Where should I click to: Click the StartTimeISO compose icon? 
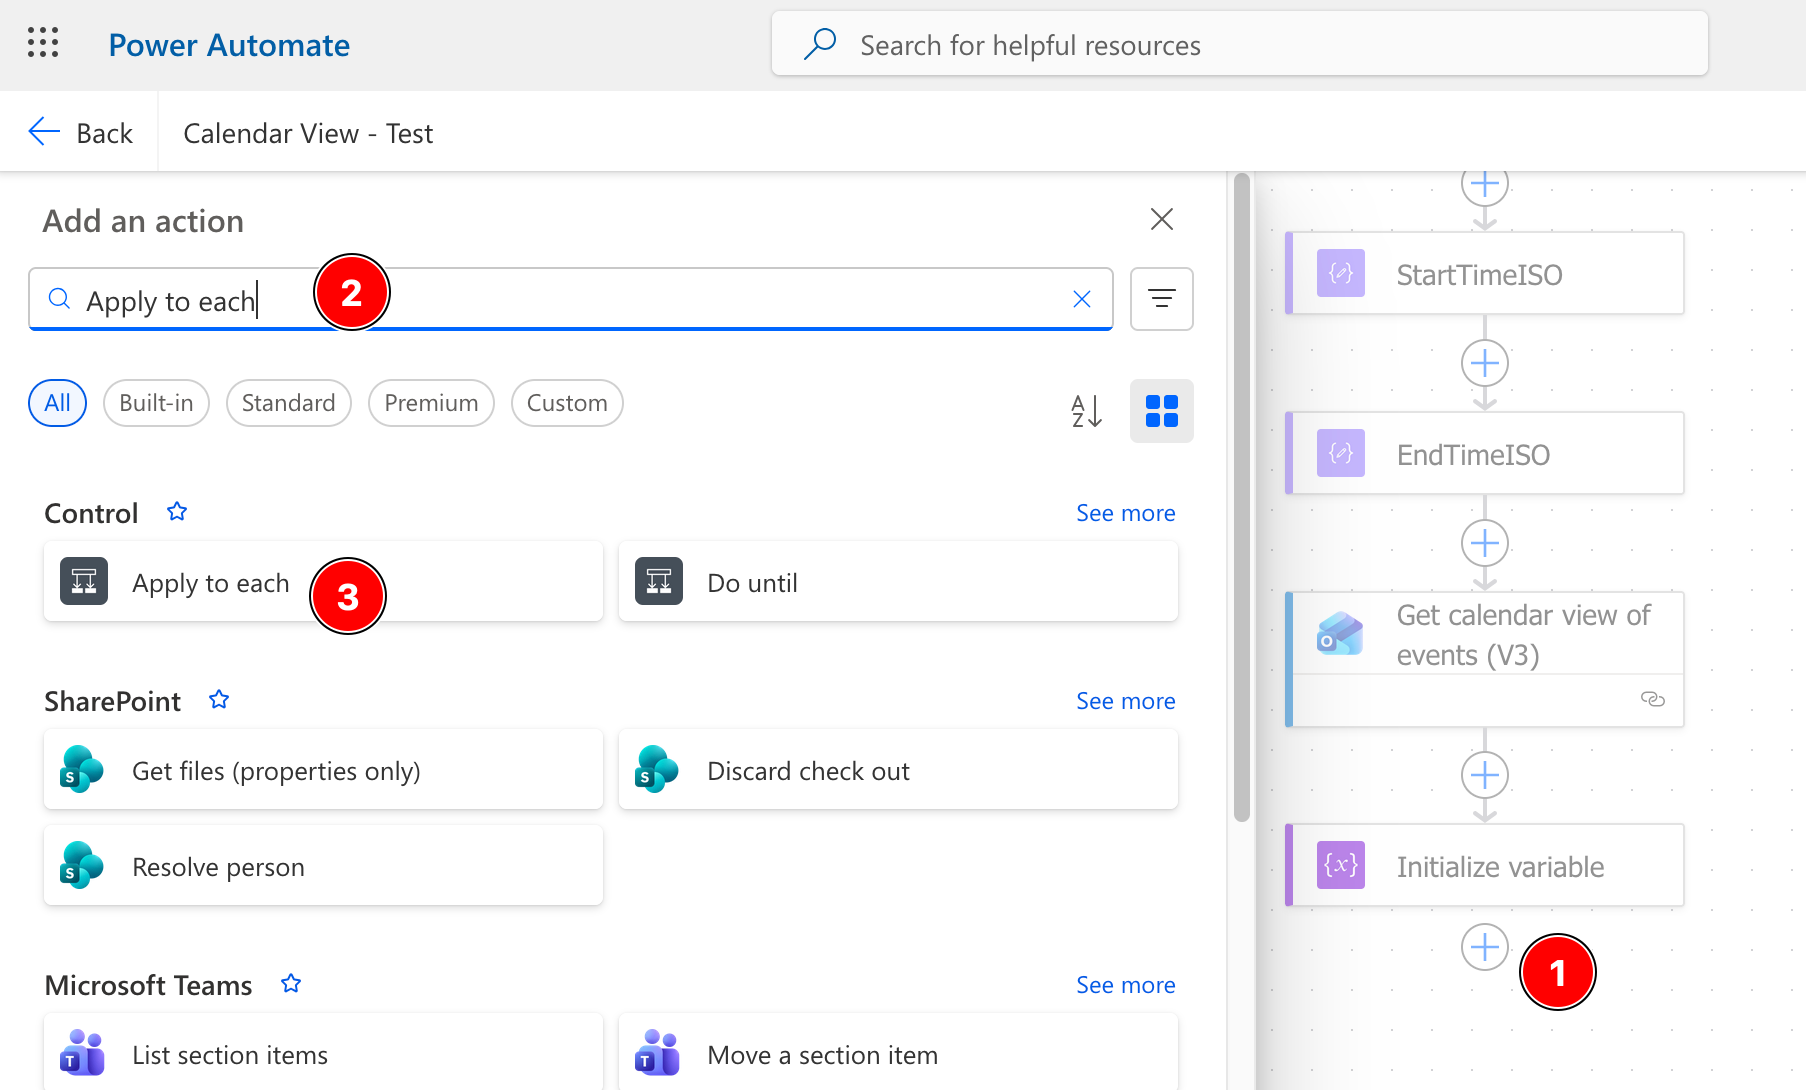(1341, 274)
